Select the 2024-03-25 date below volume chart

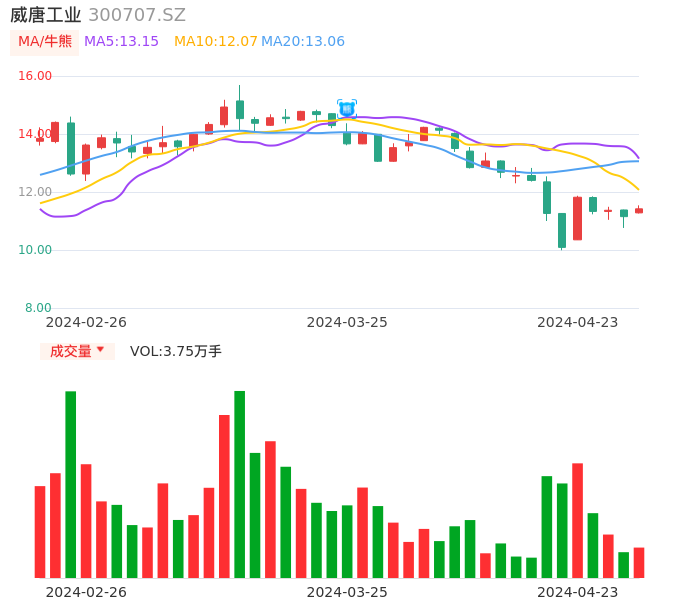pos(347,592)
